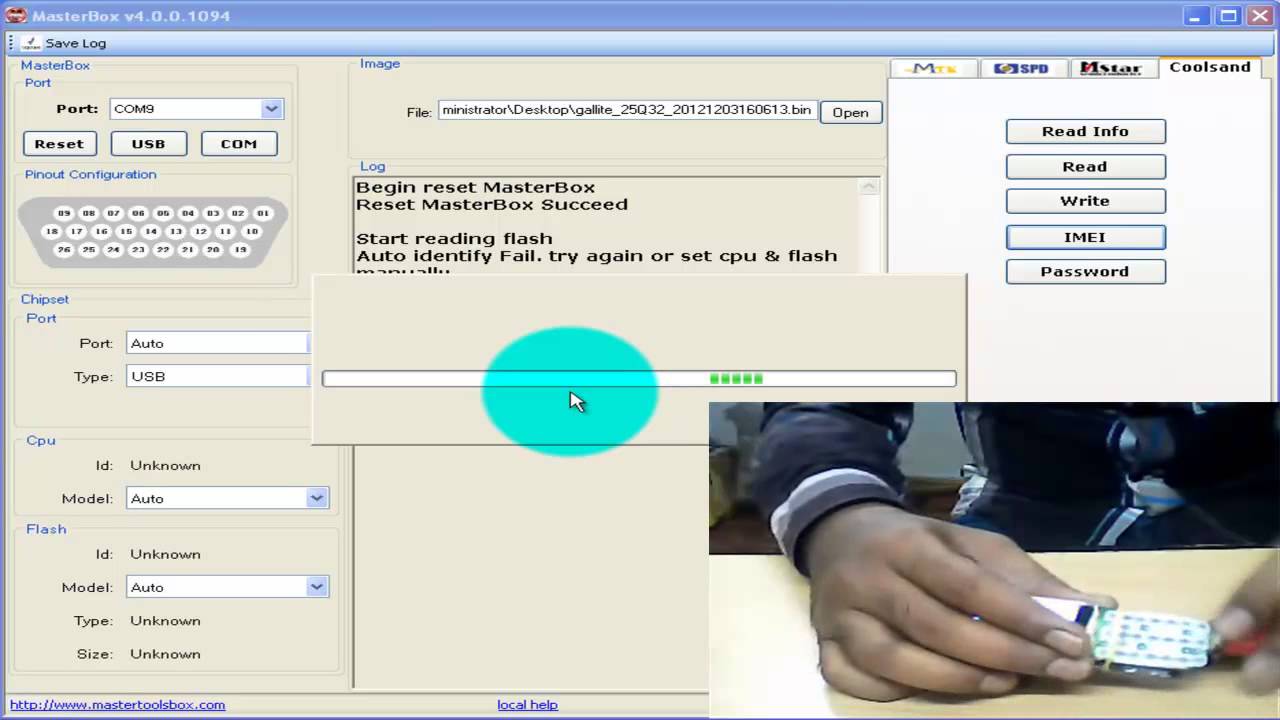
Task: Click the green progress bar
Action: (x=639, y=379)
